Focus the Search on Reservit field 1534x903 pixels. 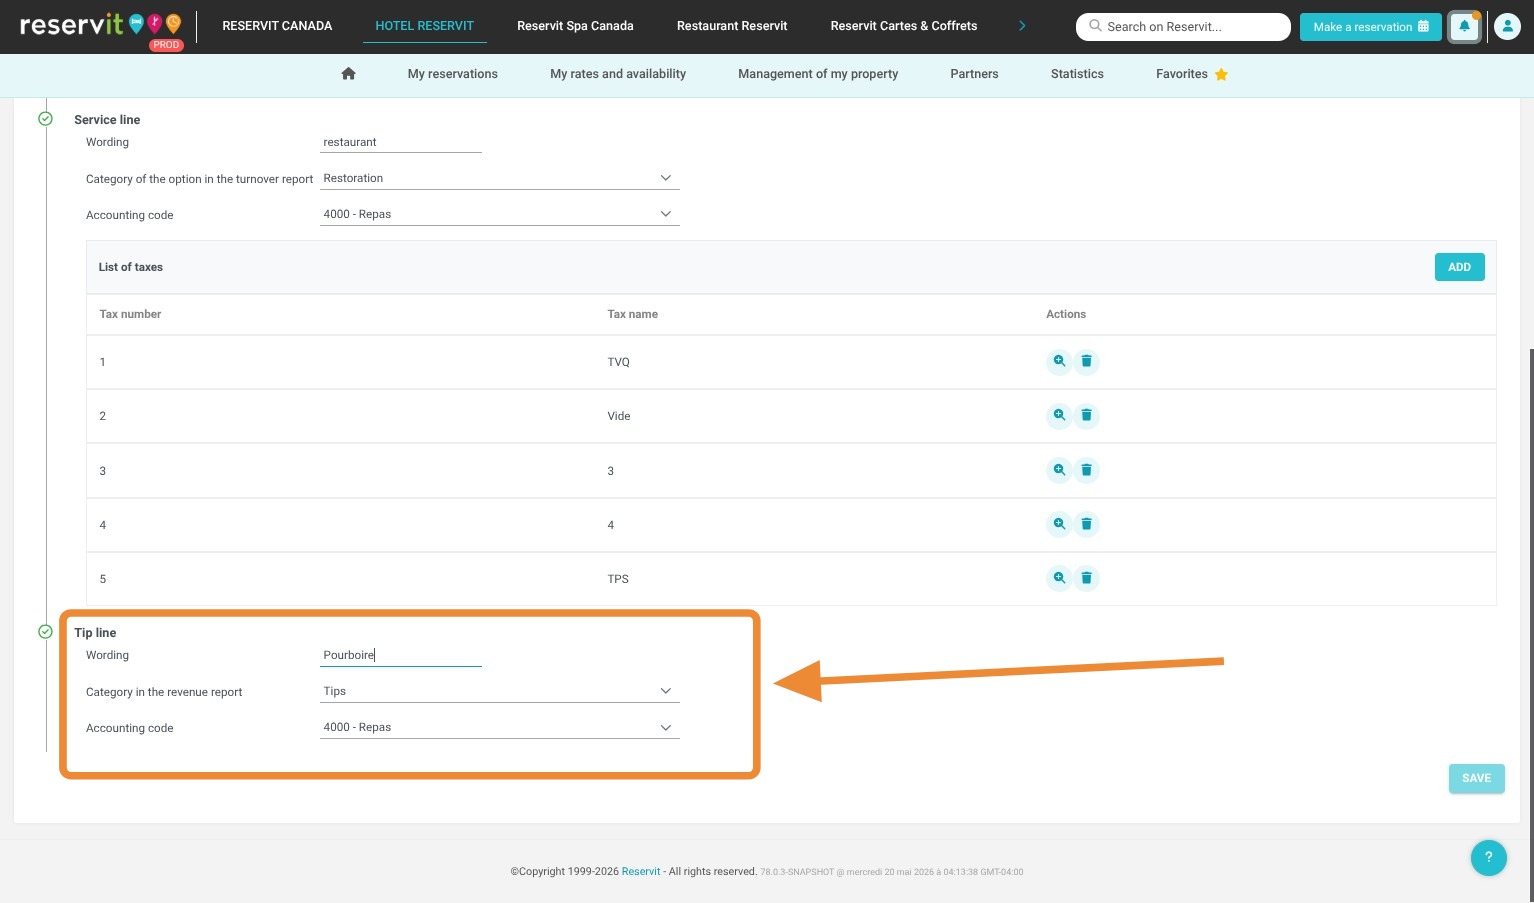[x=1183, y=27]
